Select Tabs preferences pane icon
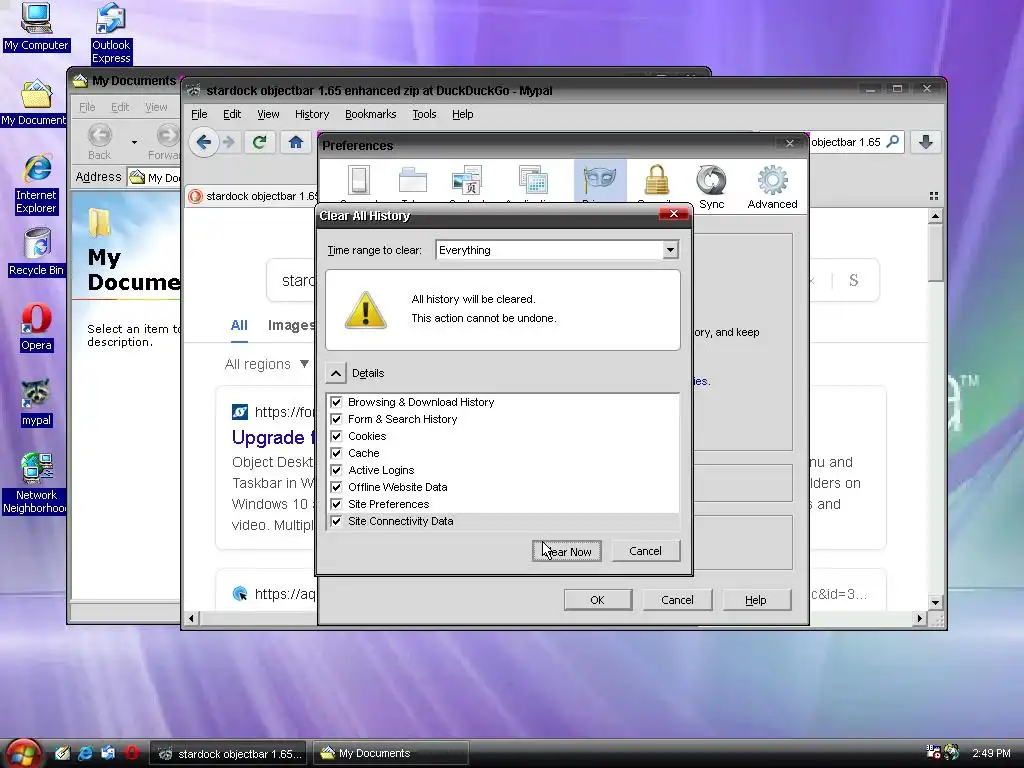 [413, 181]
